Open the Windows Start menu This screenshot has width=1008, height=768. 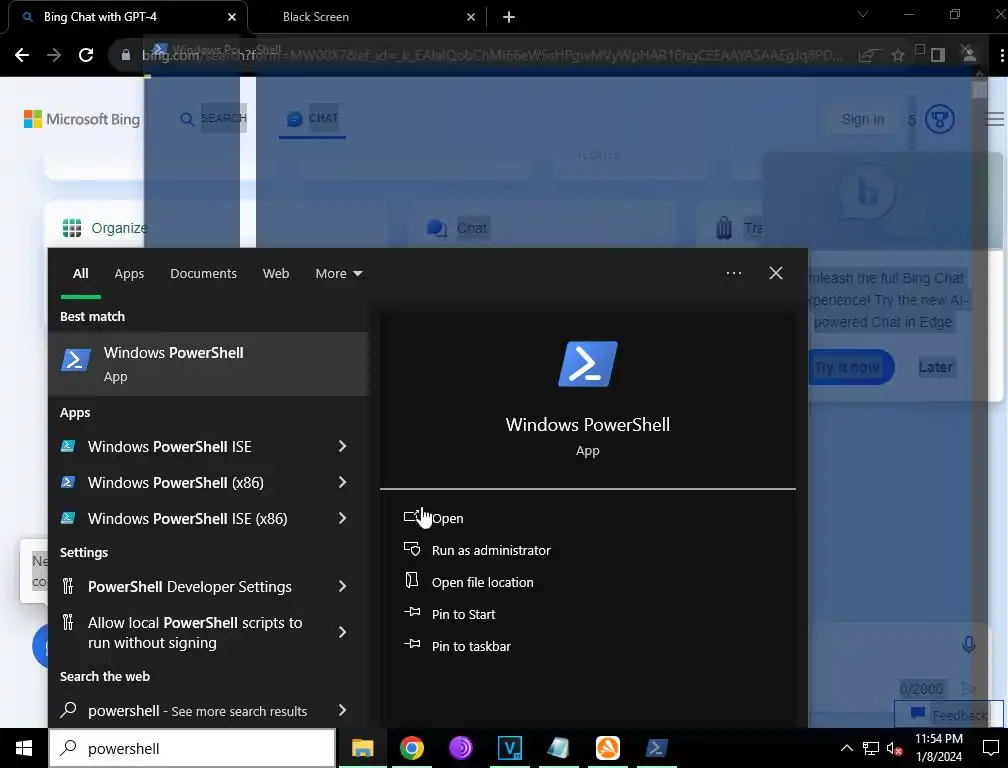(24, 748)
